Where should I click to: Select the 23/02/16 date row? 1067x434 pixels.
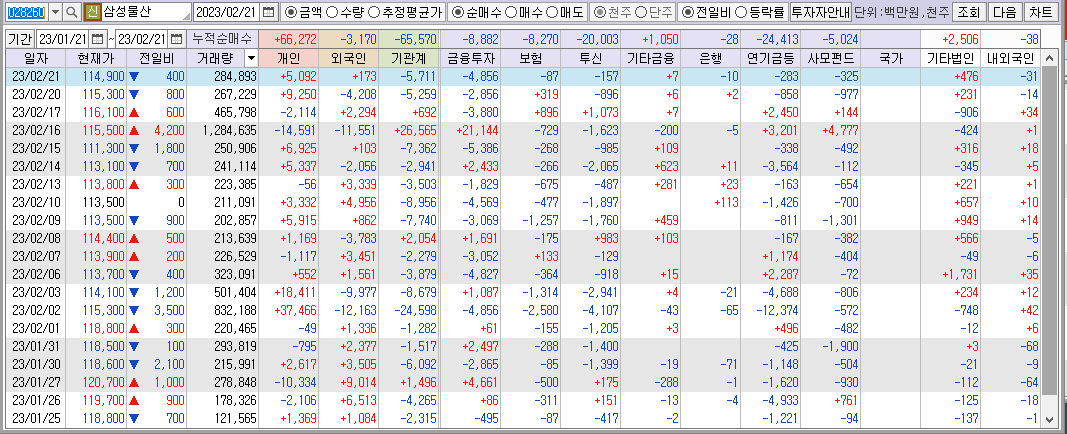click(524, 129)
